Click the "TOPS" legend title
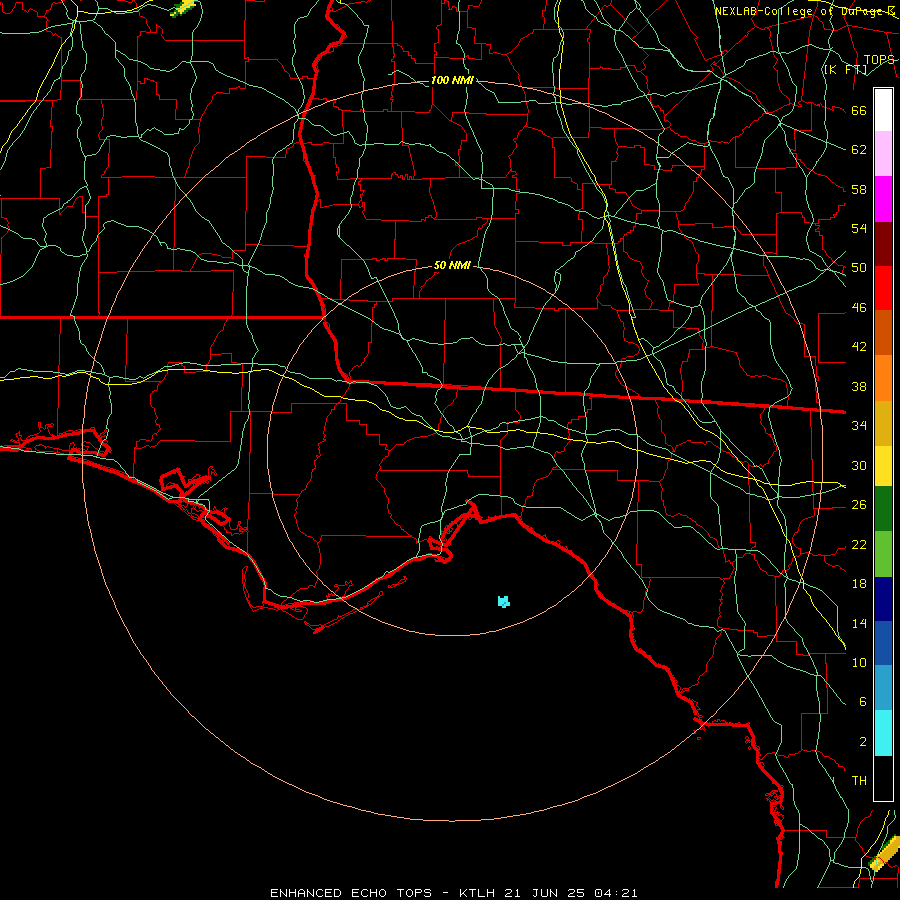Screen dimensions: 900x900 pos(879,60)
